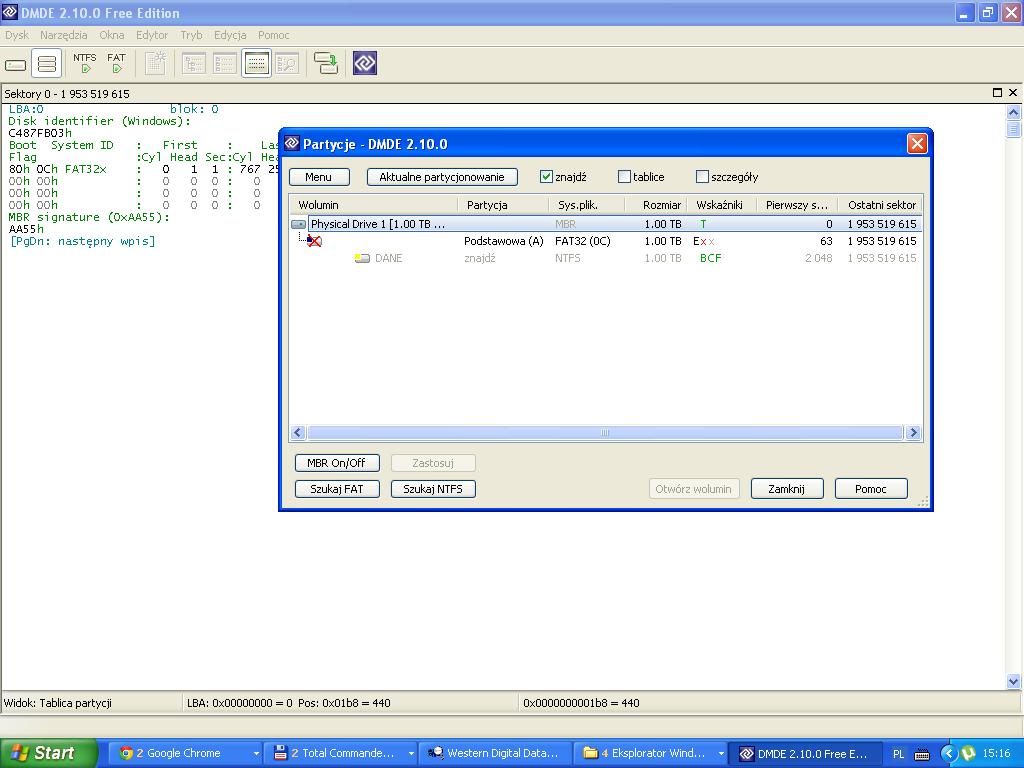Open the Edytor menu
1024x768 pixels.
(x=152, y=35)
